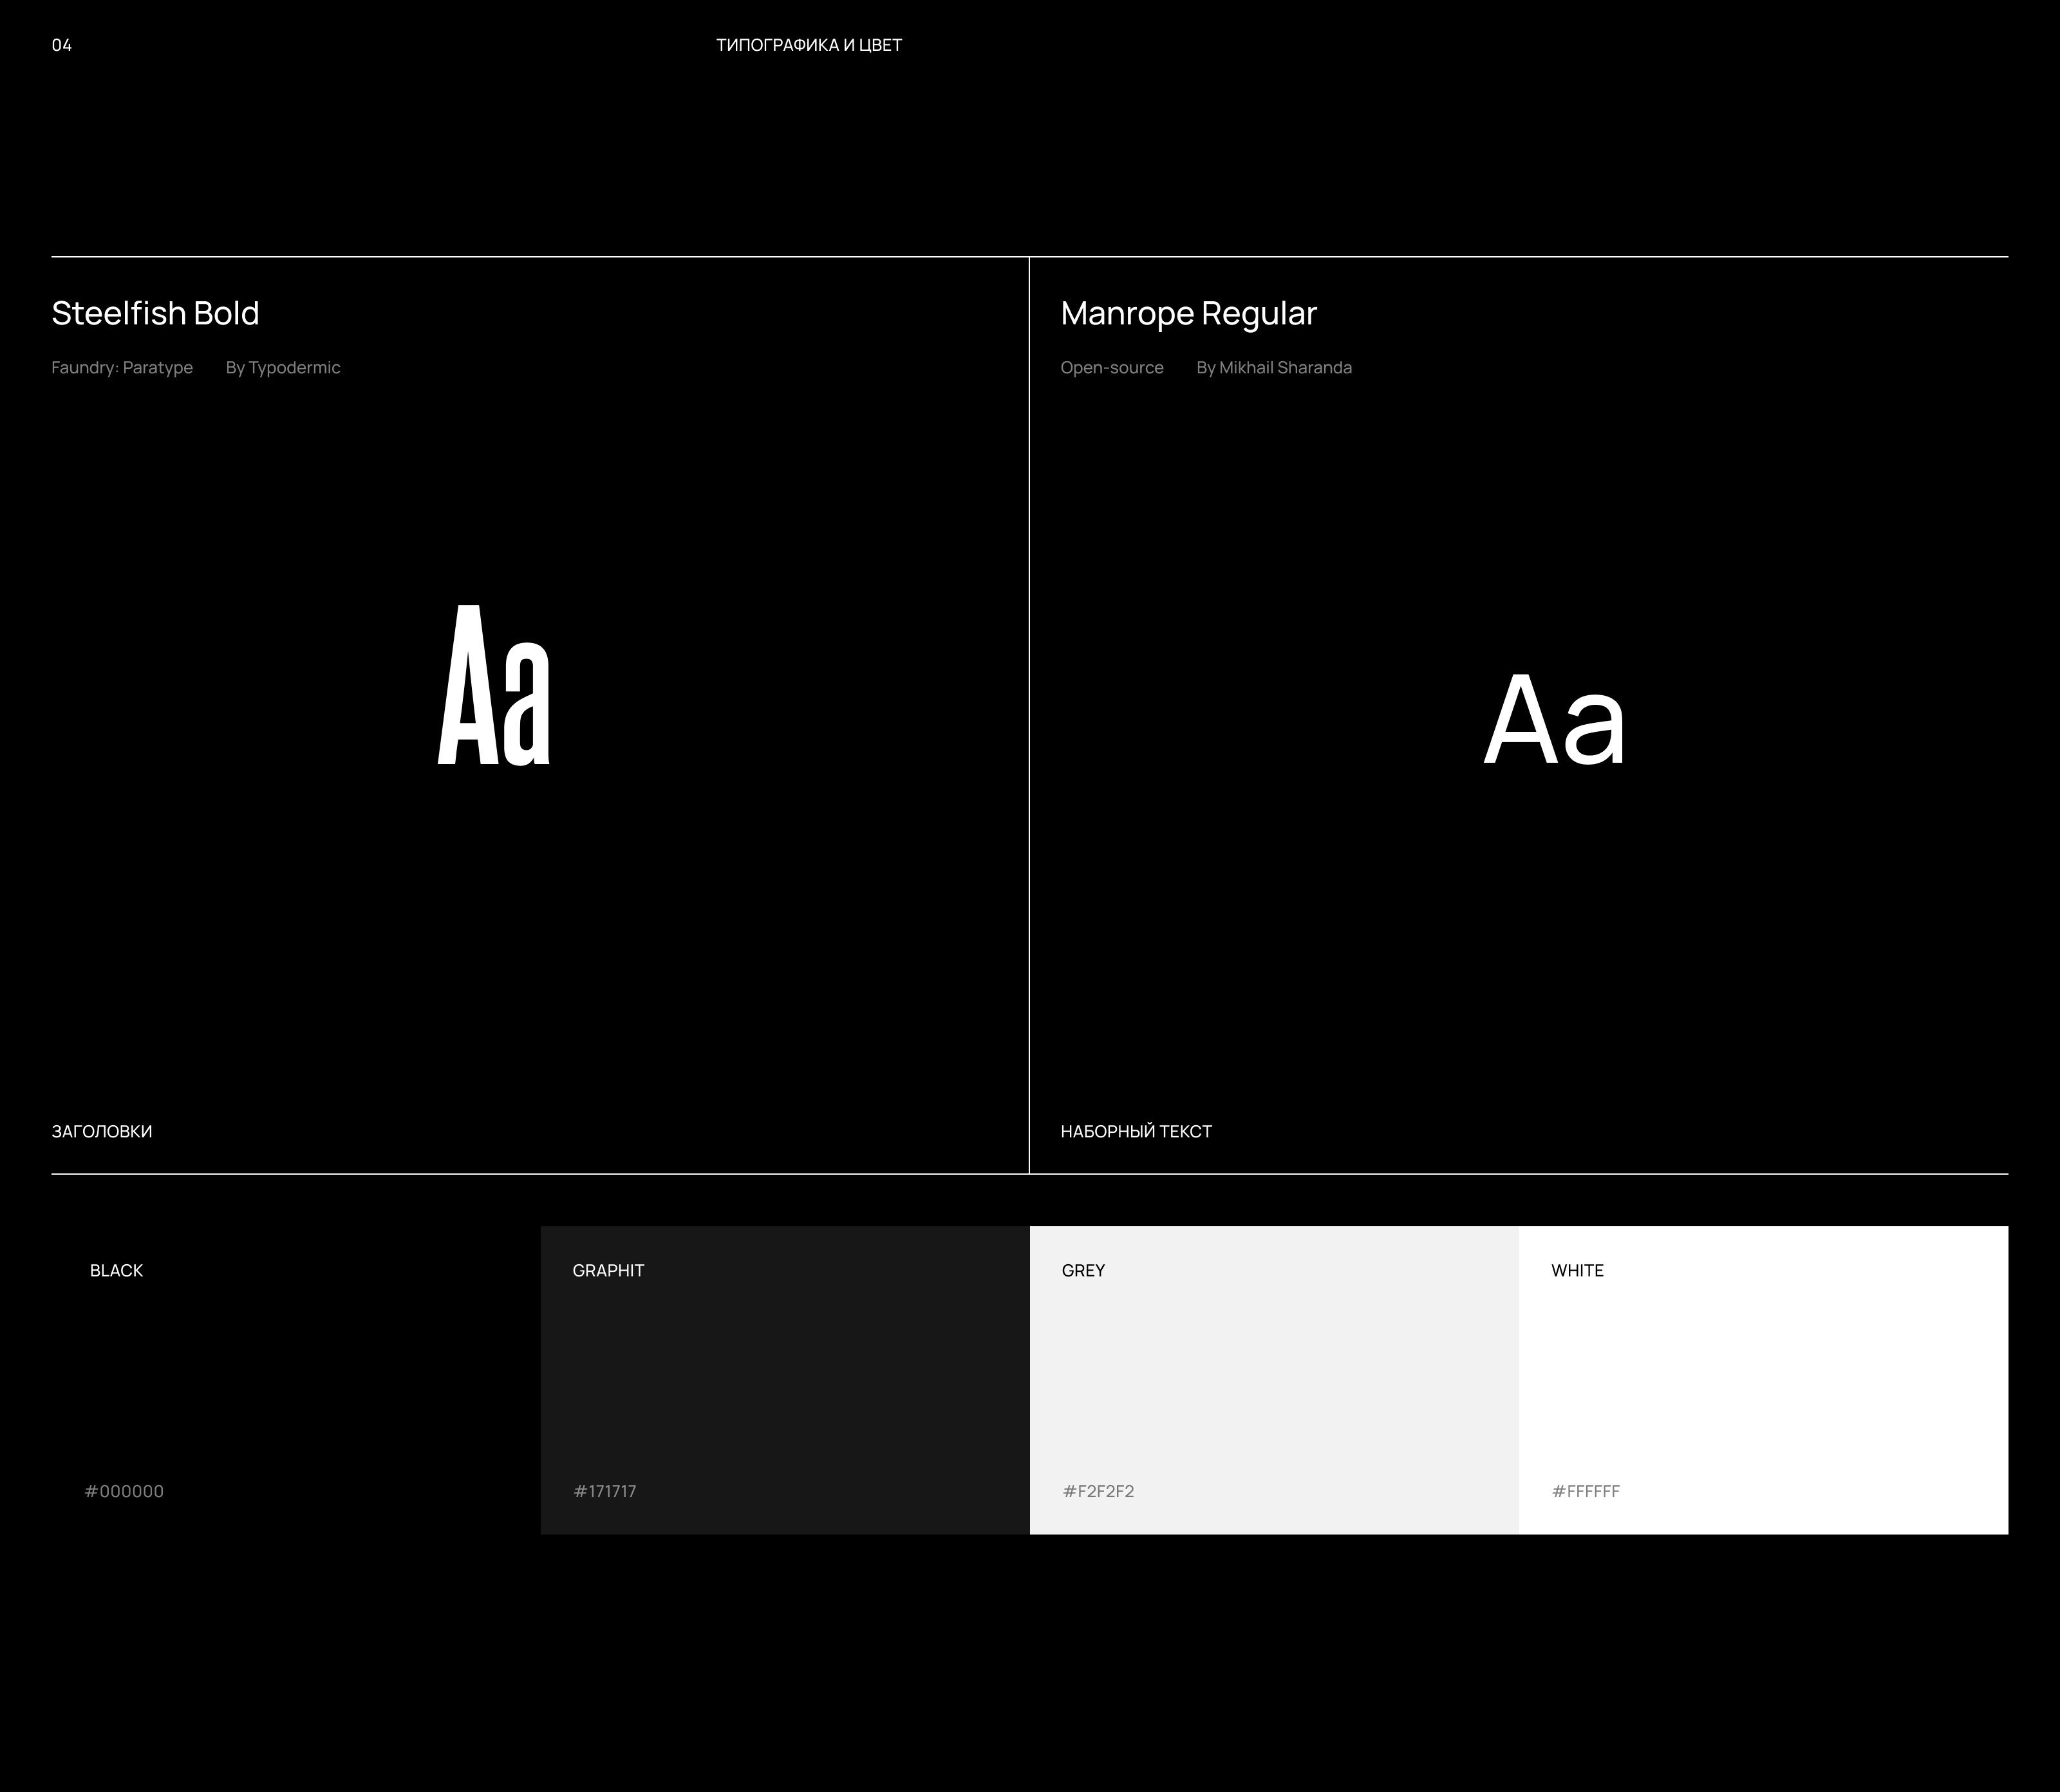Click the ТИПОГРАФИКА И ЦВЕТ page title

coord(809,45)
